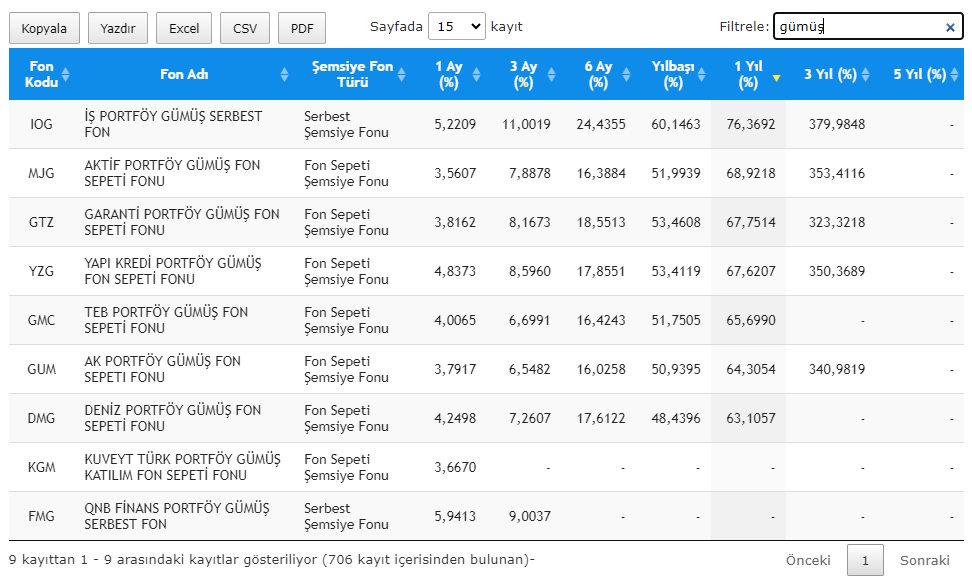Select fund code GMC

tap(42, 320)
